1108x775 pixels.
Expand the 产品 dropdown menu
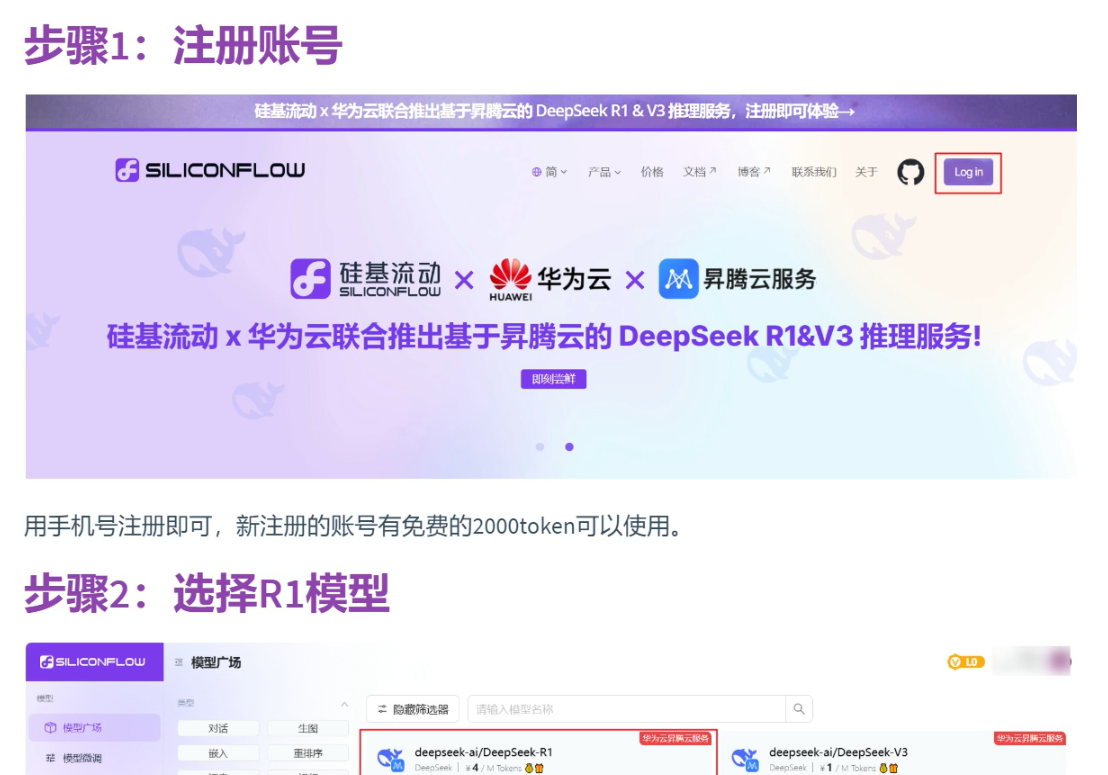tap(604, 172)
